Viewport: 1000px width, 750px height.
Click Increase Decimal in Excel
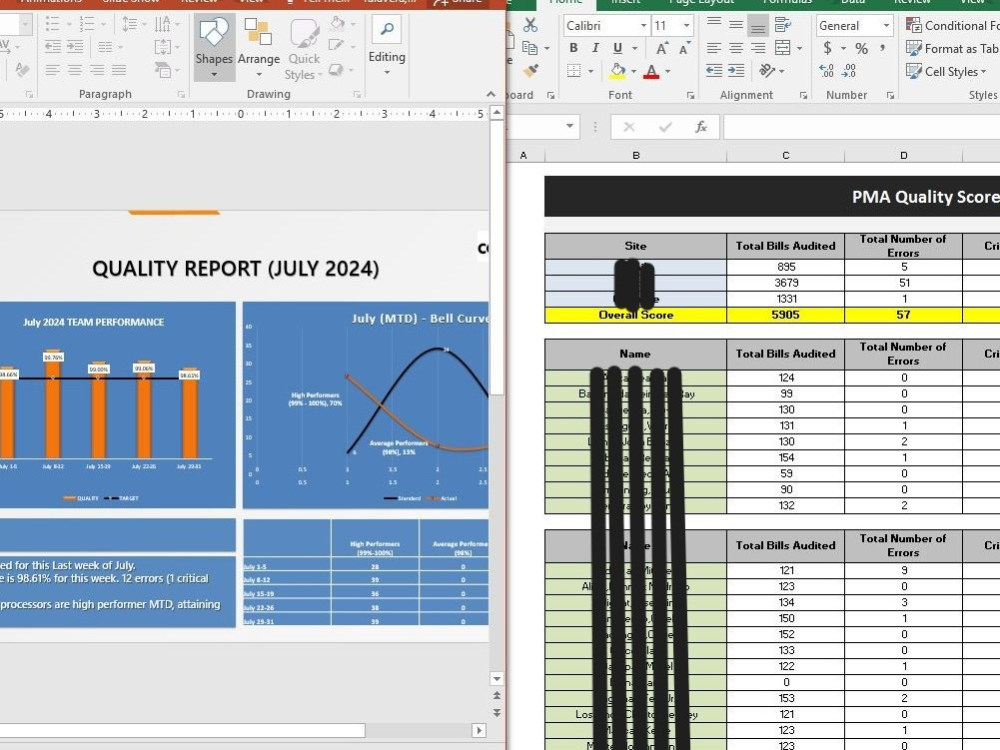[827, 71]
